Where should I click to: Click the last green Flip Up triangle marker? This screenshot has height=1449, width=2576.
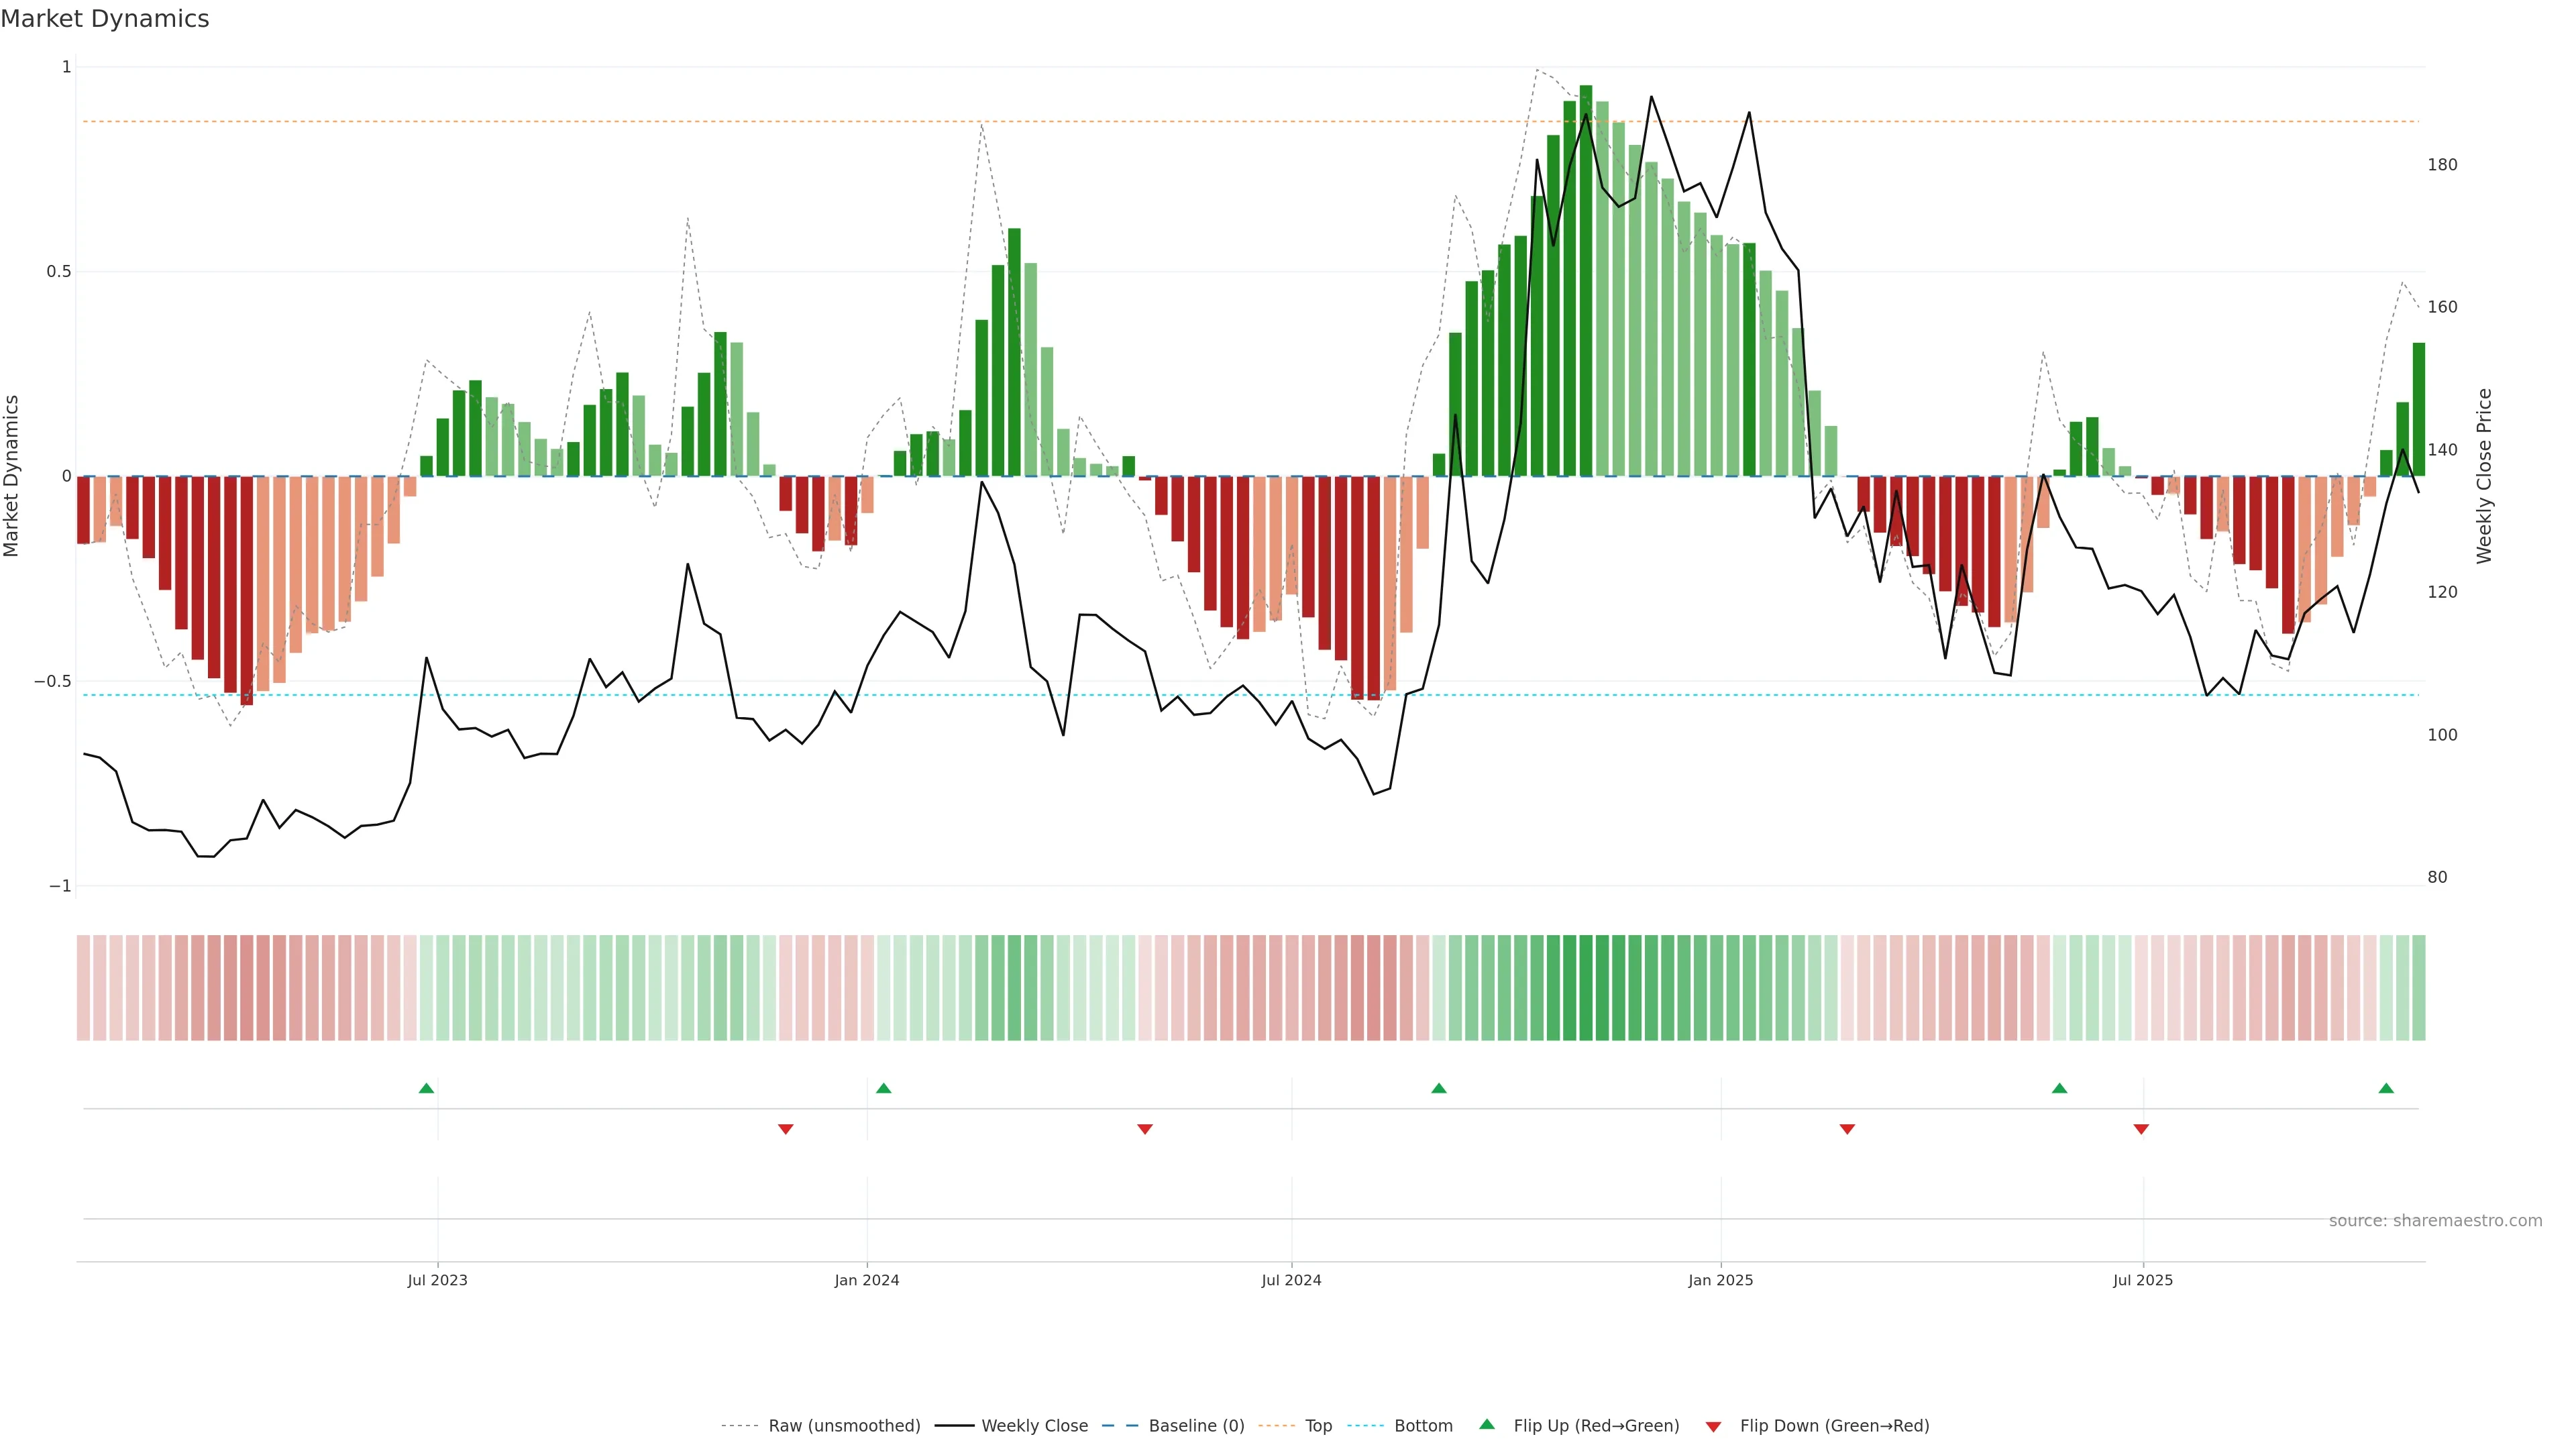coord(2386,1088)
